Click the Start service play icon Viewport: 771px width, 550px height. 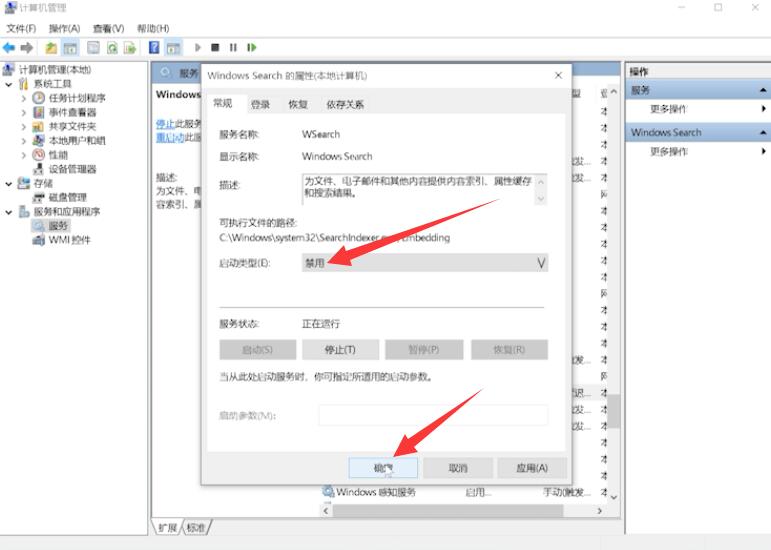(198, 48)
